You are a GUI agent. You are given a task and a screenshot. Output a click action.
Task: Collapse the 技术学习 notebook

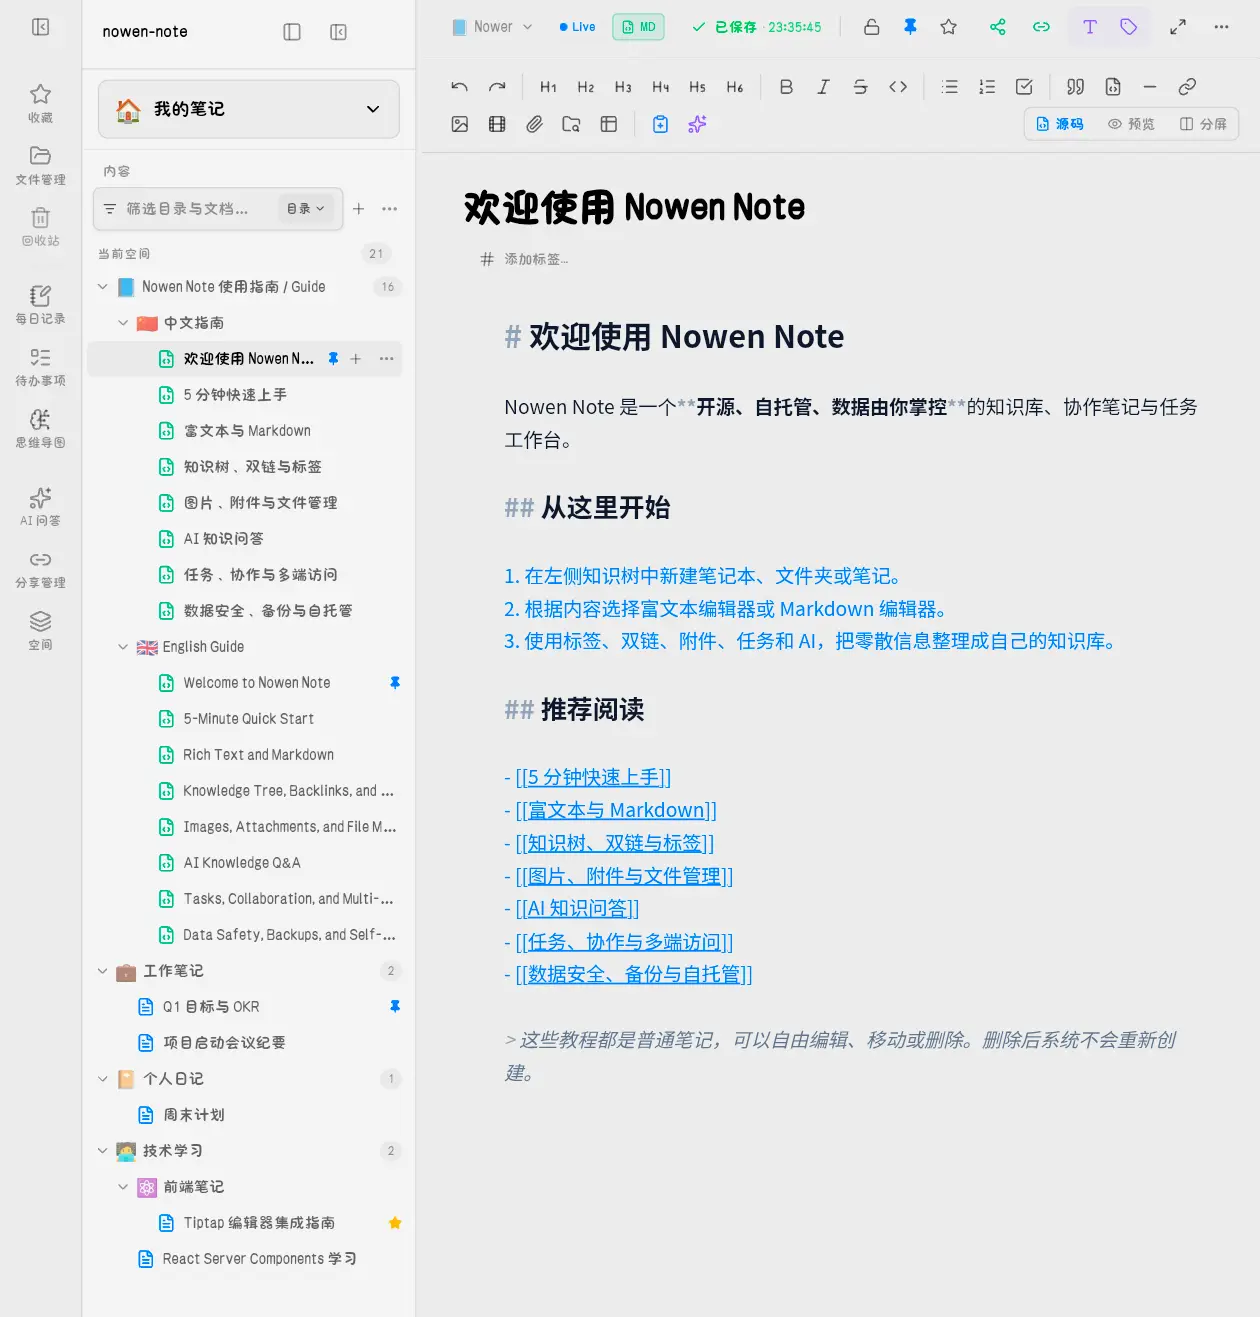pyautogui.click(x=102, y=1151)
